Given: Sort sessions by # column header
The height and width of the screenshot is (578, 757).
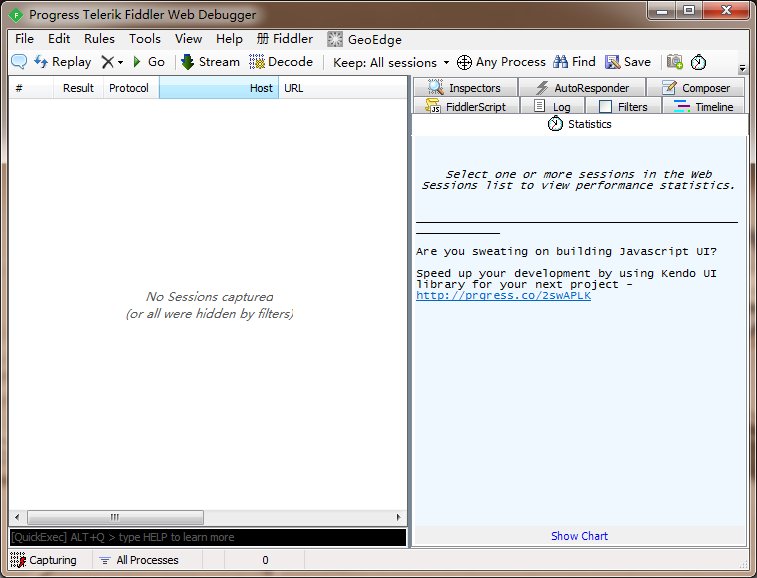Looking at the screenshot, I should point(31,88).
